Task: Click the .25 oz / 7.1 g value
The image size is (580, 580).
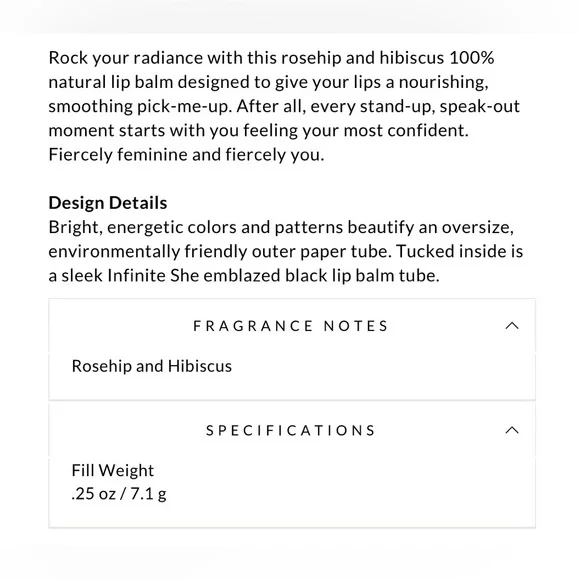Action: point(119,494)
